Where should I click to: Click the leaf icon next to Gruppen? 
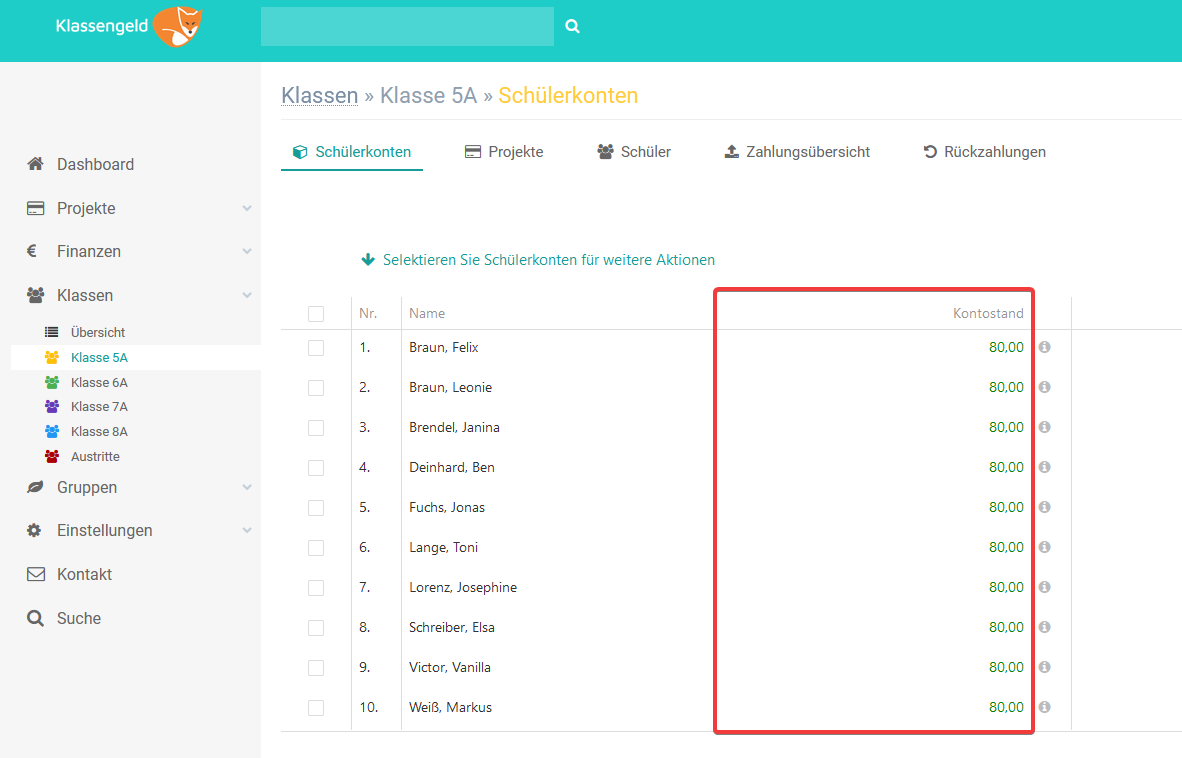35,487
